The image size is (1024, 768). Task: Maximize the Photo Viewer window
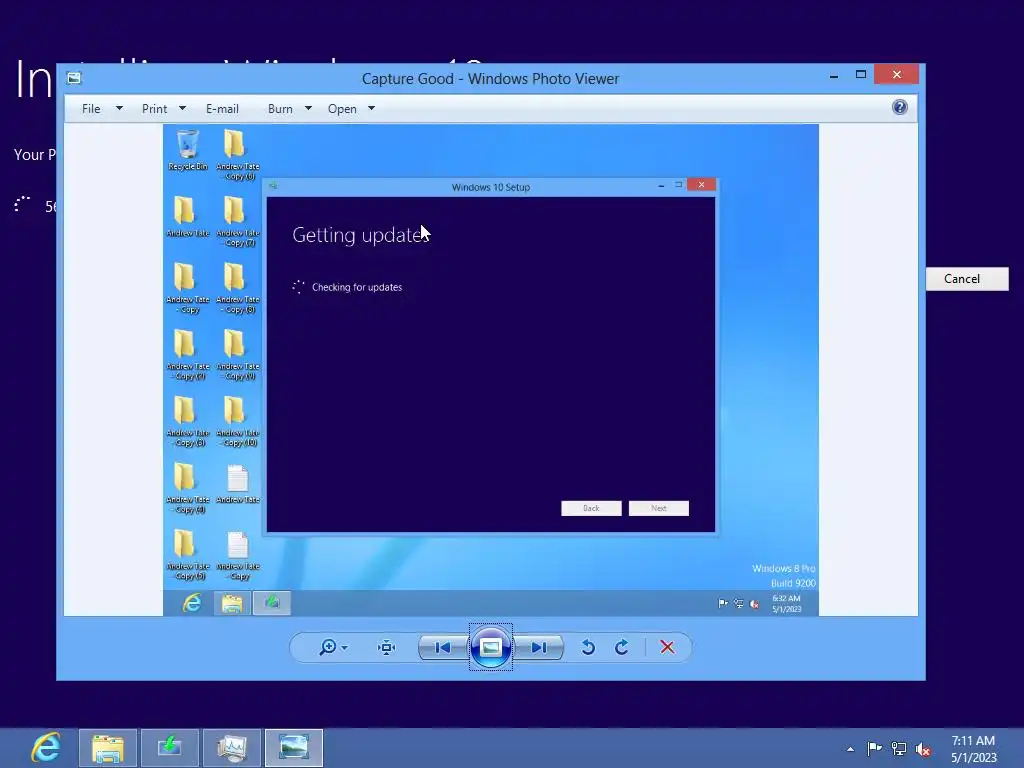pyautogui.click(x=861, y=75)
